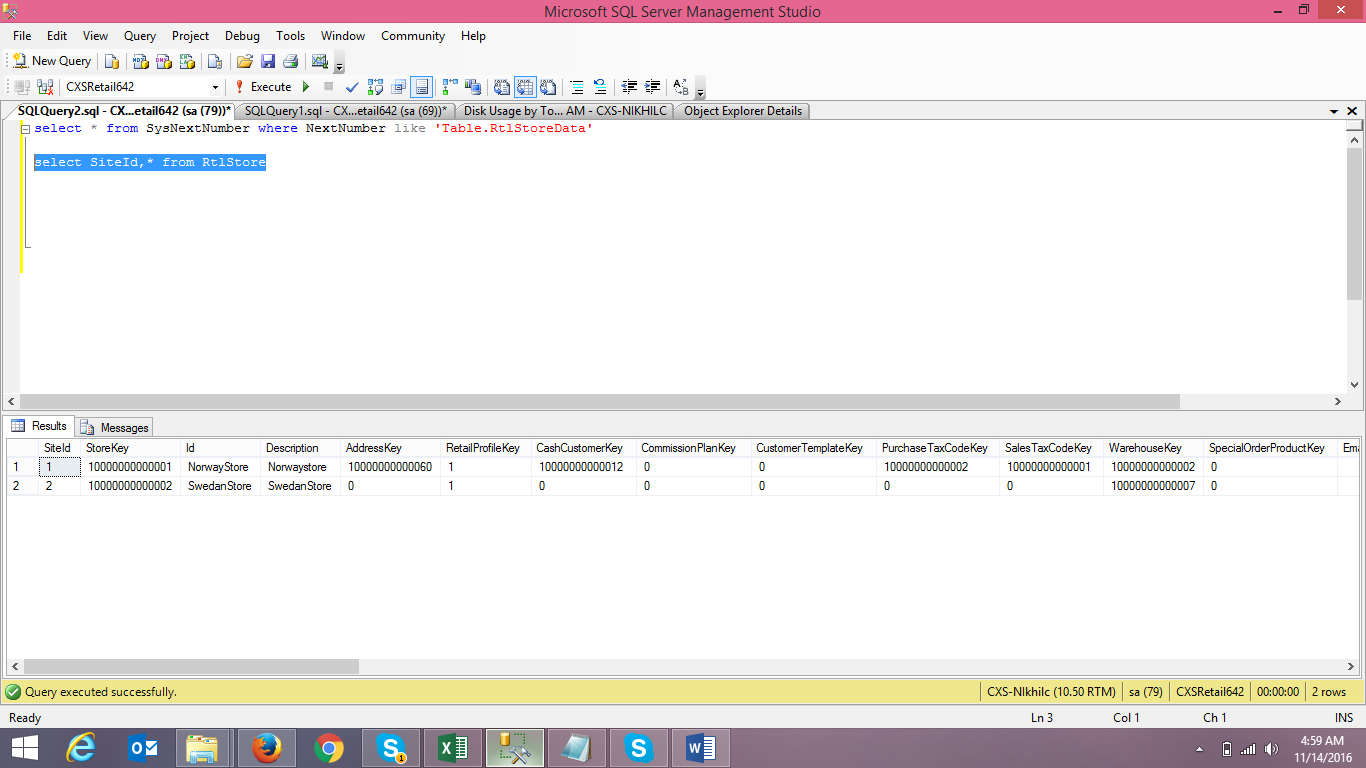Comment out the selected lines
1366x768 pixels.
(x=577, y=87)
